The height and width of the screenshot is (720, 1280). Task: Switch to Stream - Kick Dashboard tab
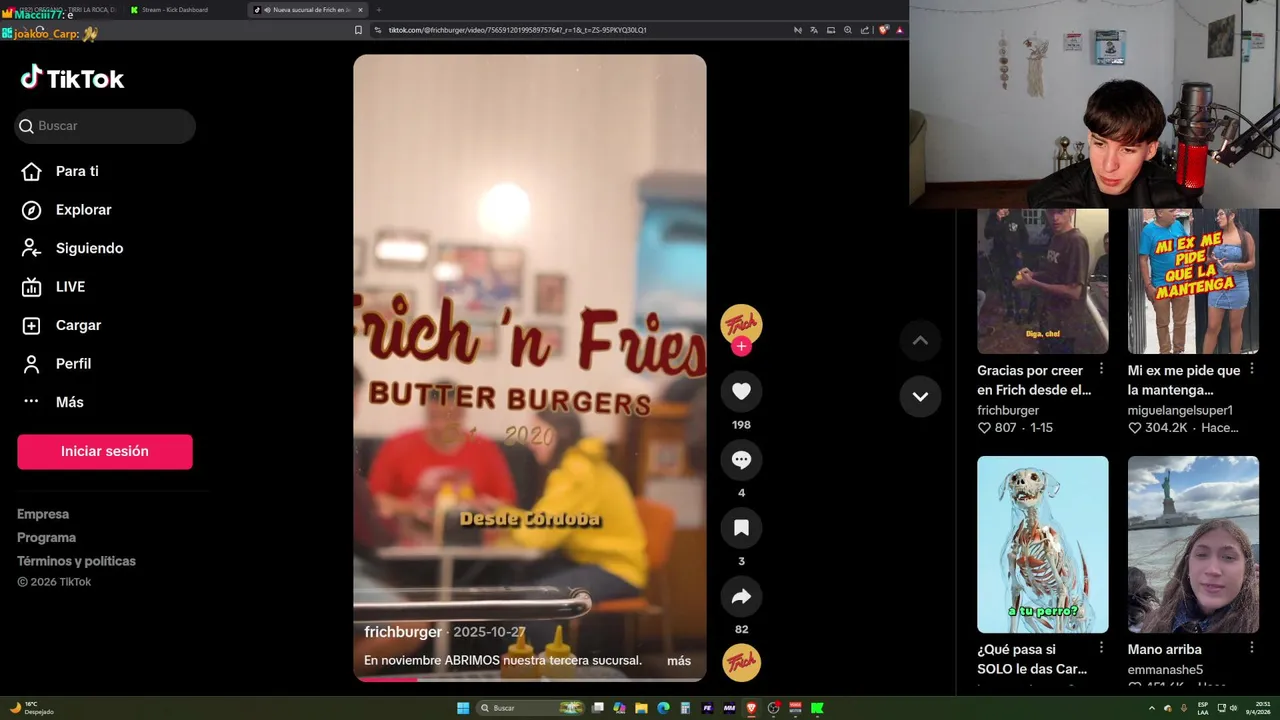175,10
